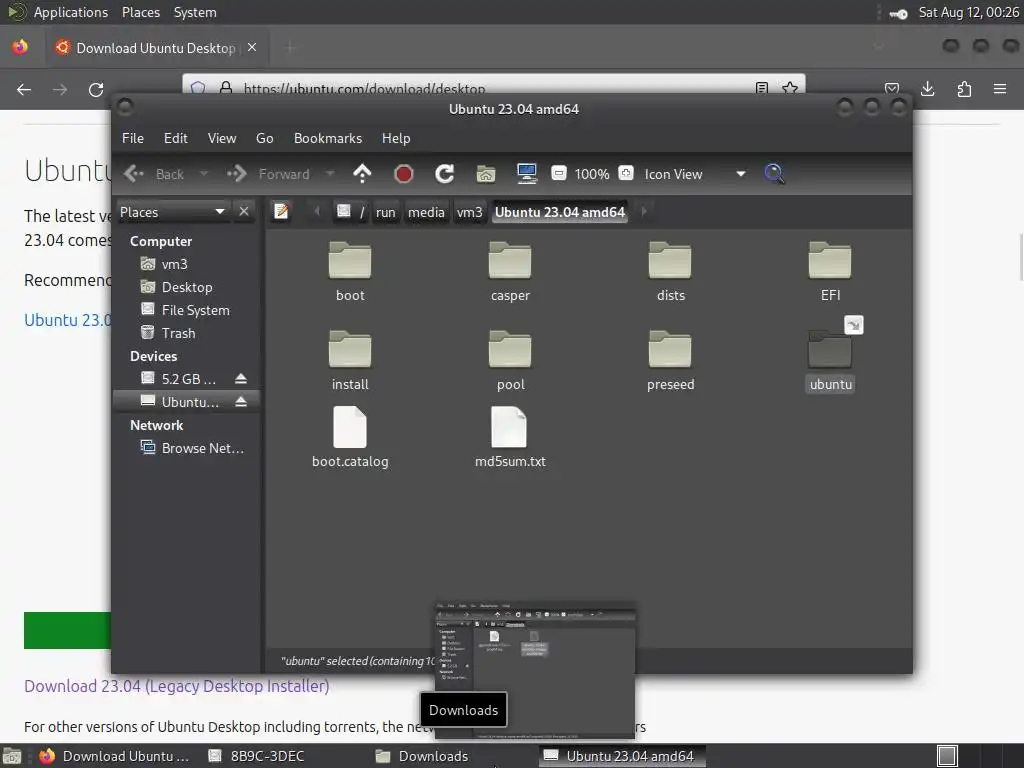Click the Forward button
This screenshot has height=768, width=1024.
pyautogui.click(x=269, y=174)
